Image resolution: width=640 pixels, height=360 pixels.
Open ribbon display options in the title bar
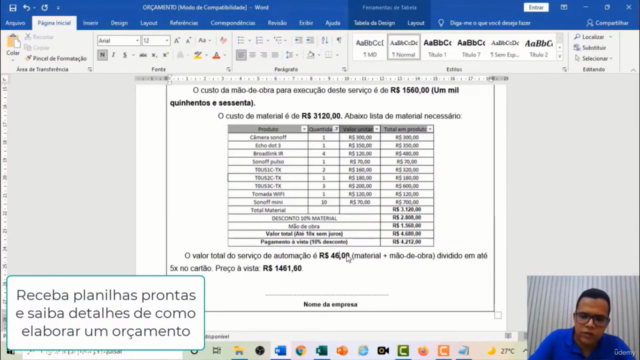click(564, 7)
